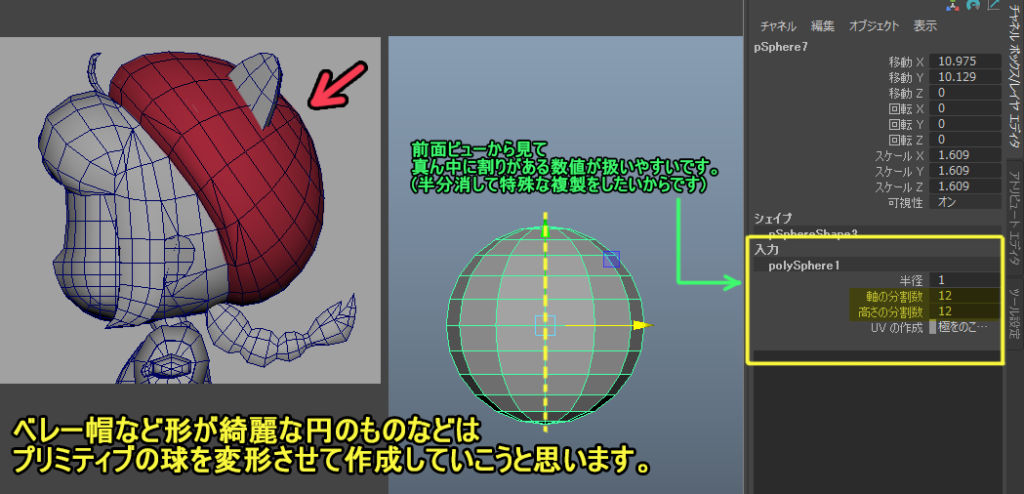Switch to ツール設定 side tab
The width and height of the screenshot is (1024, 494).
pos(1013,314)
